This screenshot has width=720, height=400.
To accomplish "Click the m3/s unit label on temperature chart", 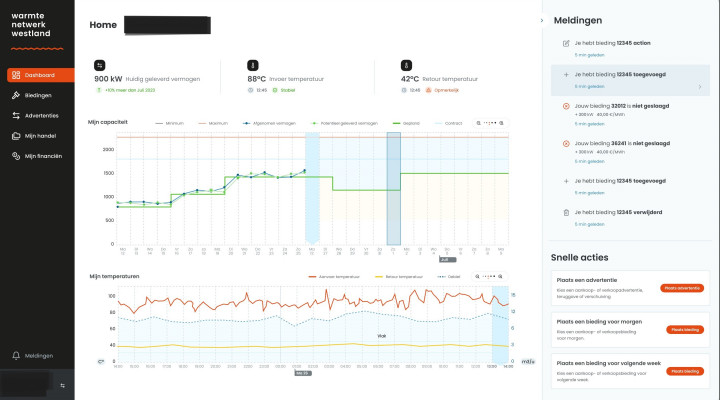I will [528, 361].
